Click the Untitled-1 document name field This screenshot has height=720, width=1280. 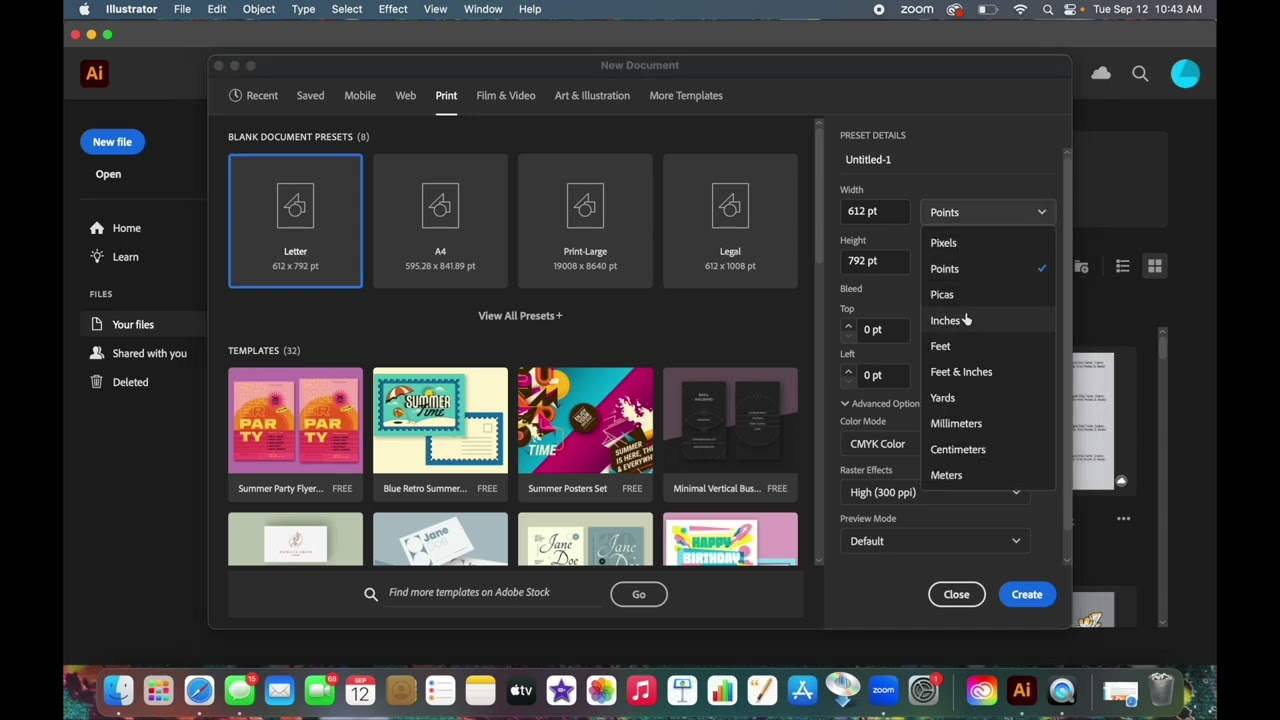[948, 160]
